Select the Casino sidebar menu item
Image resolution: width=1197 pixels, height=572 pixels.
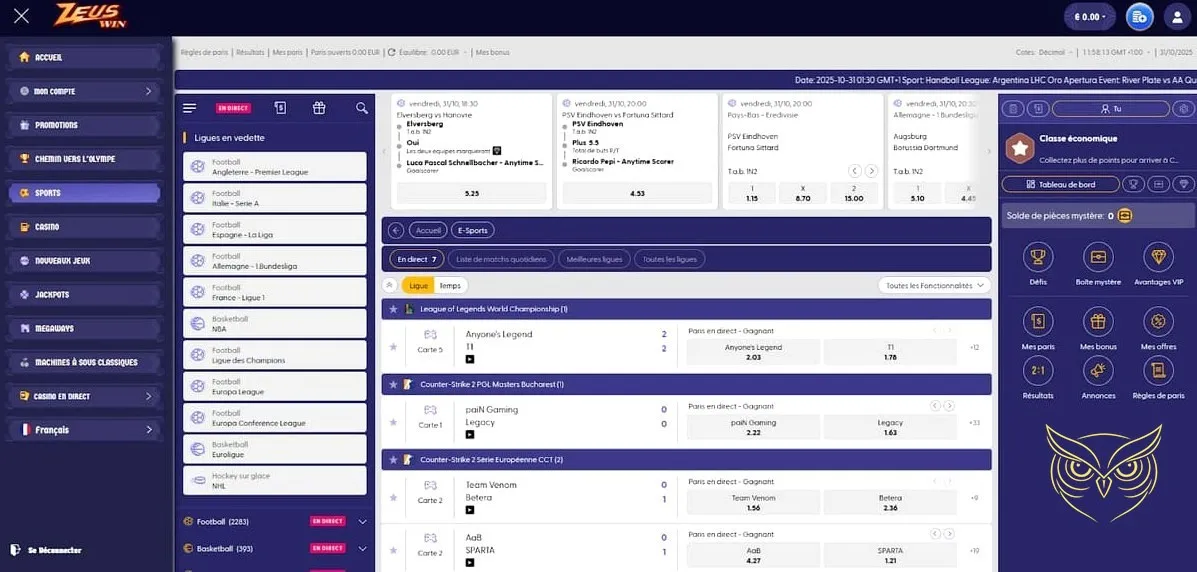[x=84, y=227]
